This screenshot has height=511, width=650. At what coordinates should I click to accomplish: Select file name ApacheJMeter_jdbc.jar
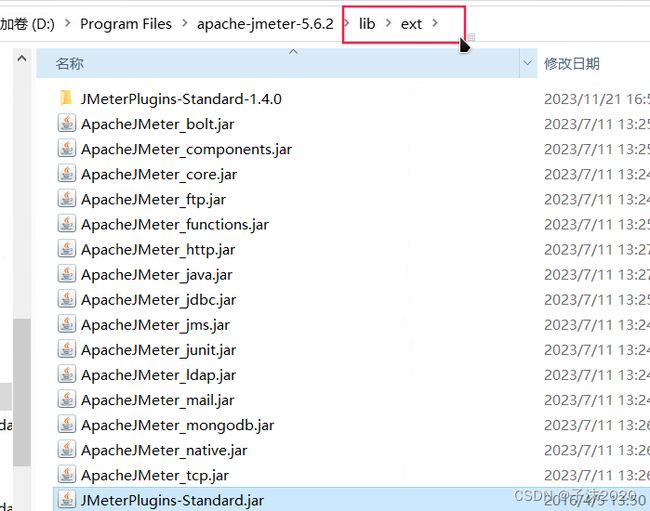(158, 300)
